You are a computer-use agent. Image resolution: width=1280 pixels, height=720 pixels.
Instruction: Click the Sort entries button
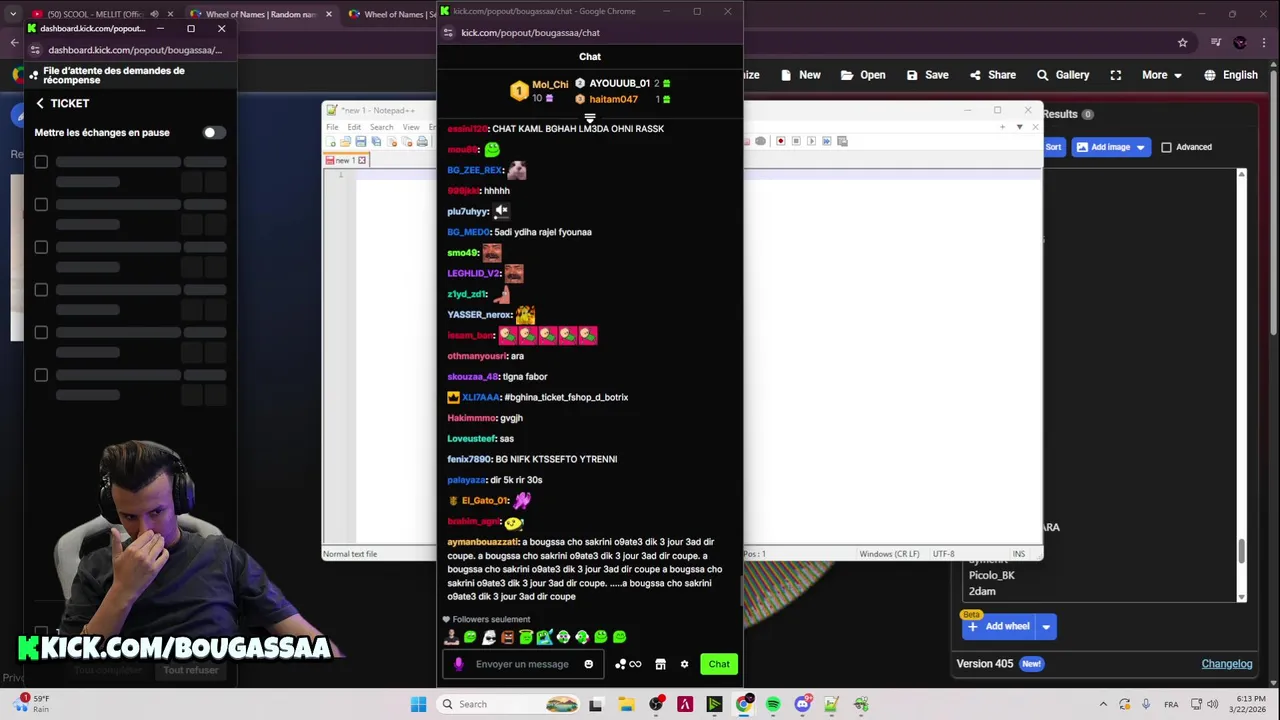click(1053, 147)
